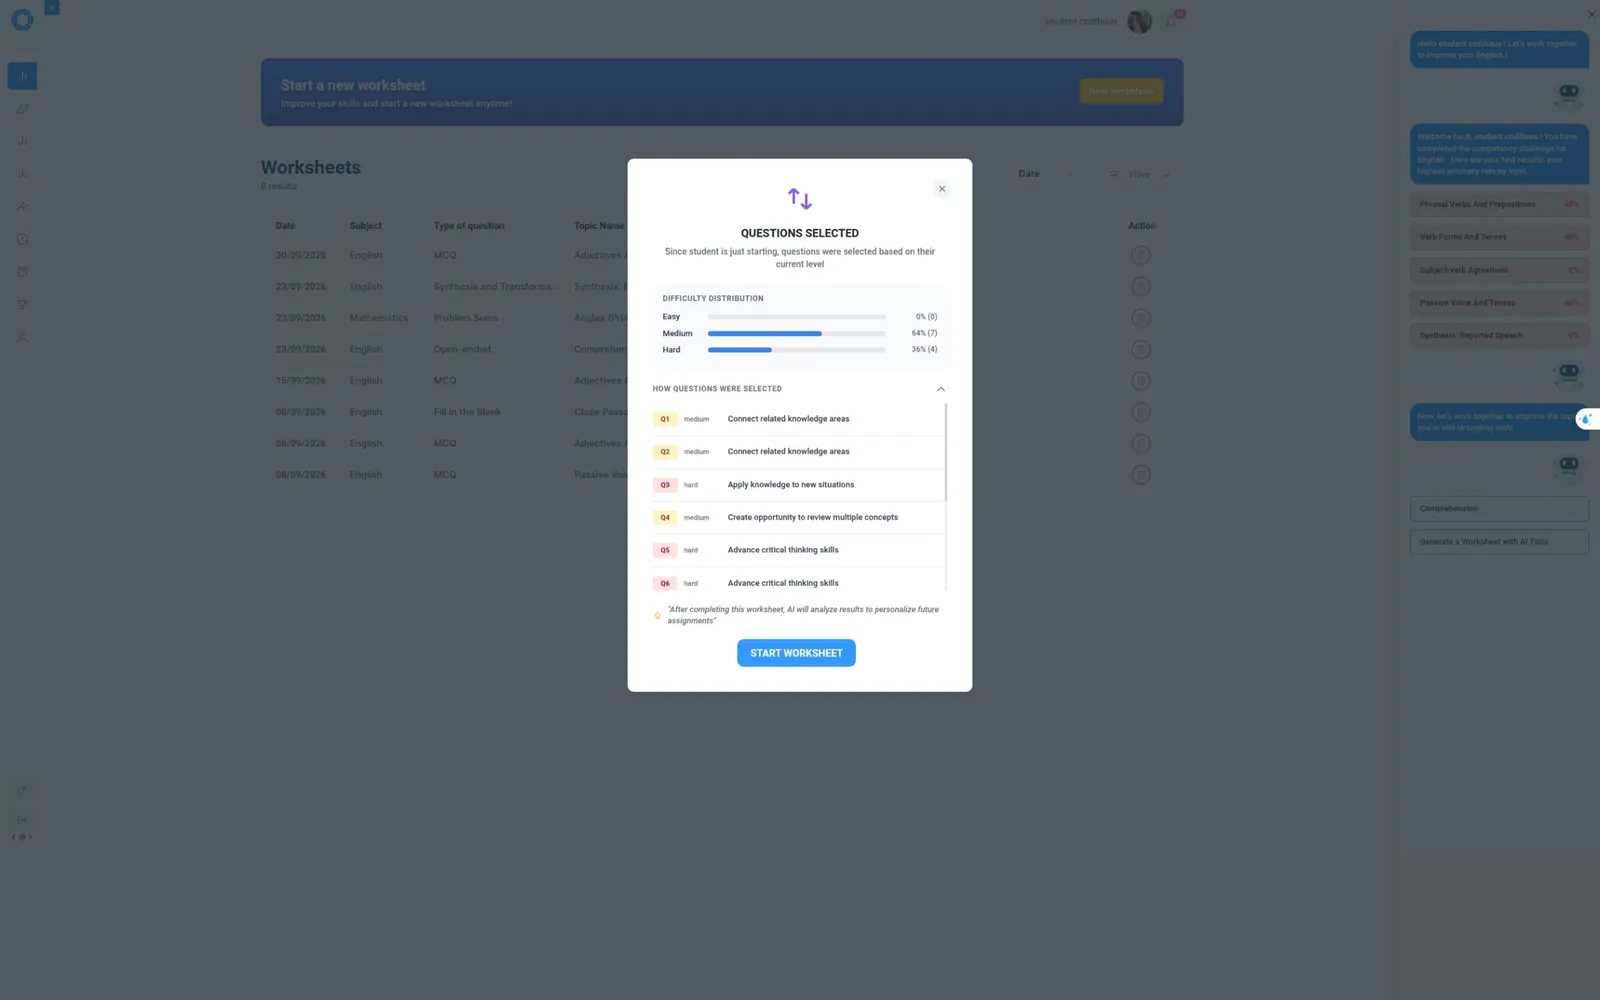Select Comprehension option in AI tutor chat
1600x1000 pixels.
(x=1499, y=509)
